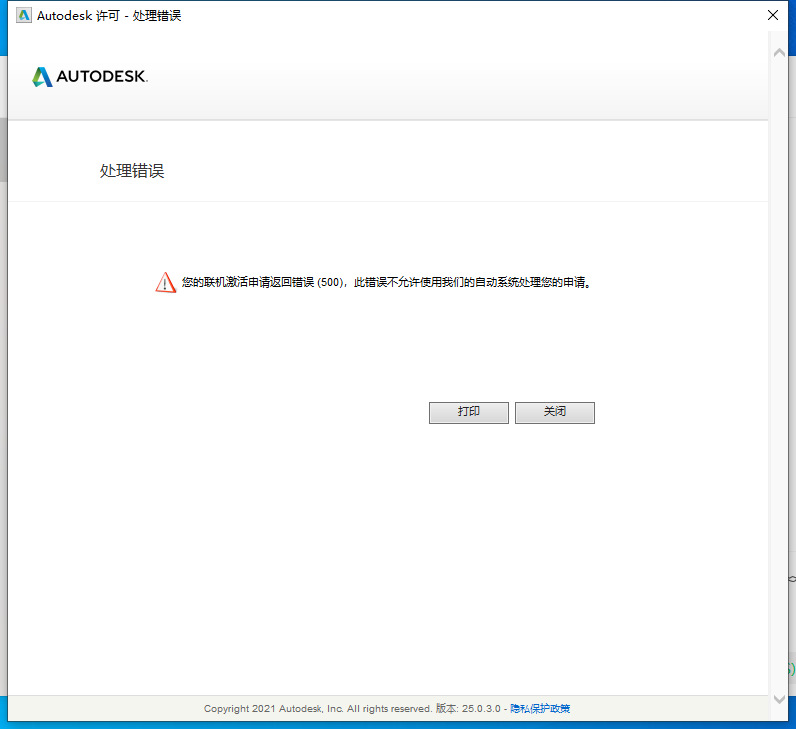
Task: Click the red warning triangle icon
Action: coord(165,283)
